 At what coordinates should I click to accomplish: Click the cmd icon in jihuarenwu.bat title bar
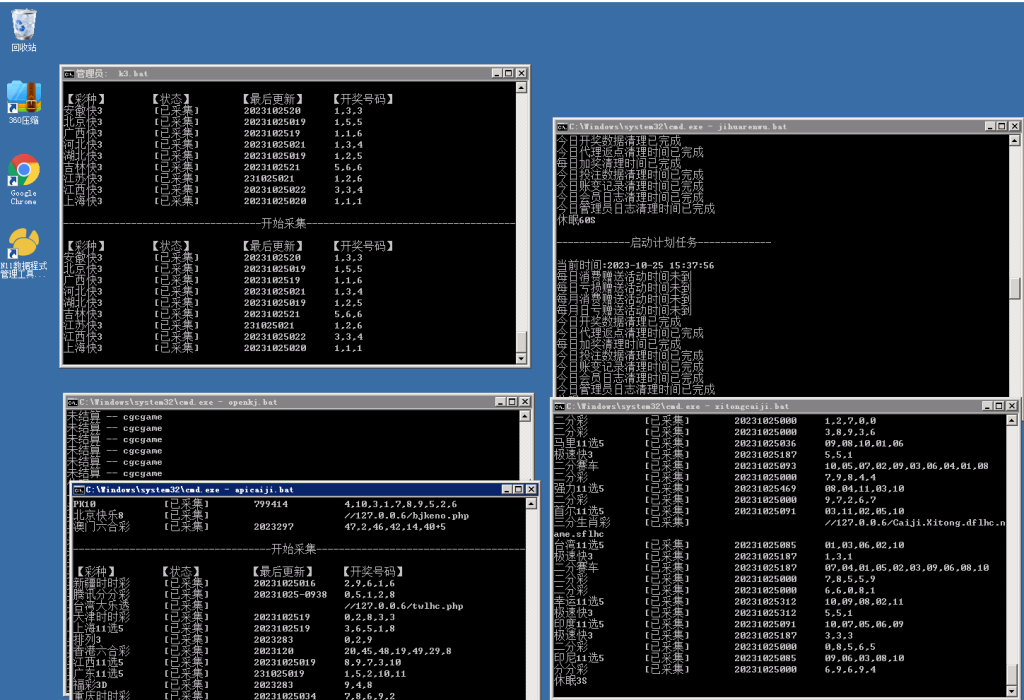click(562, 127)
